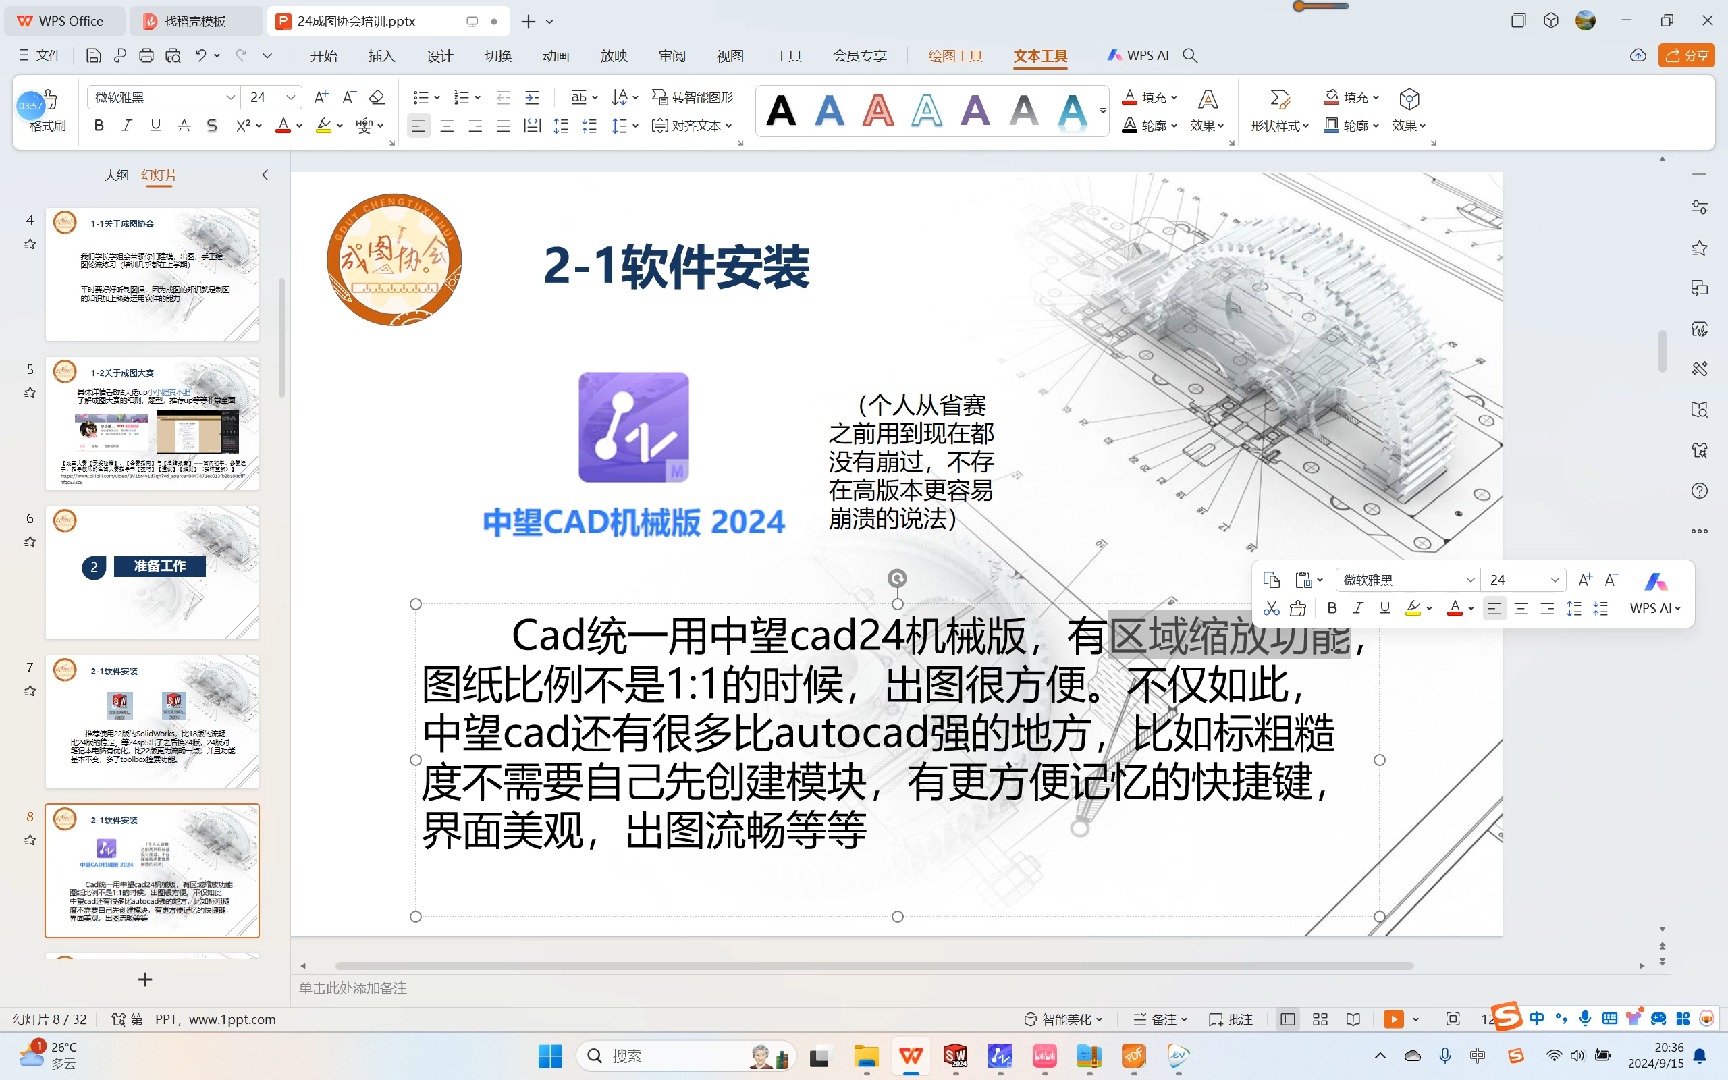Screen dimensions: 1728x1080
Task: Toggle bold in floating mini toolbar
Action: (x=1331, y=608)
